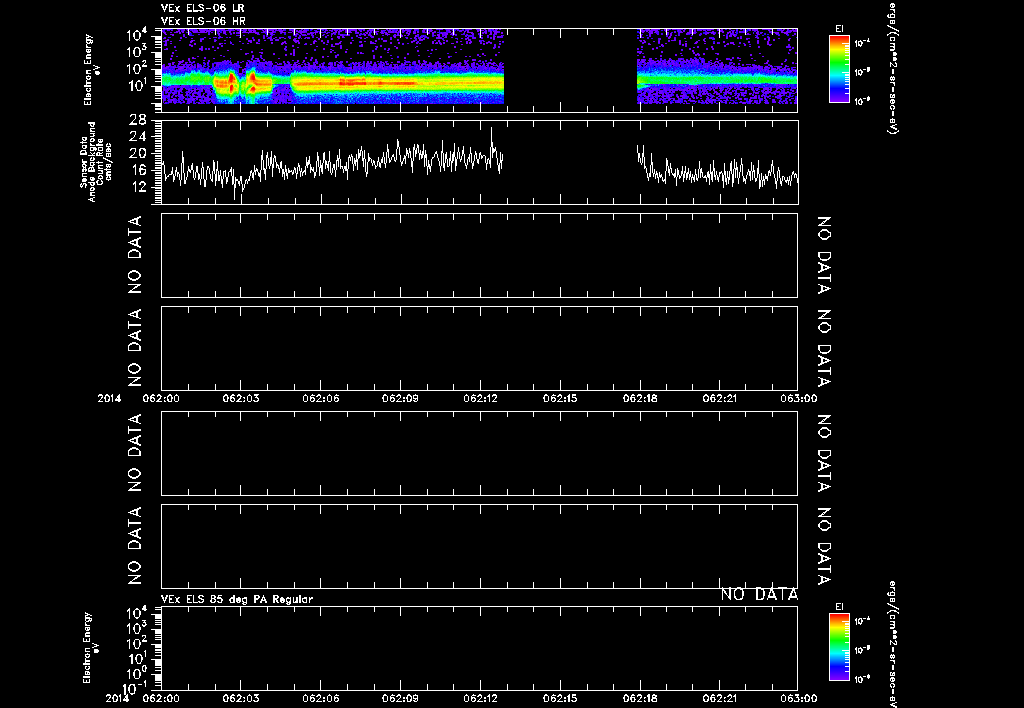Screen dimensions: 1024x708
Task: Click the black data gap in top spectrogram
Action: tap(570, 66)
